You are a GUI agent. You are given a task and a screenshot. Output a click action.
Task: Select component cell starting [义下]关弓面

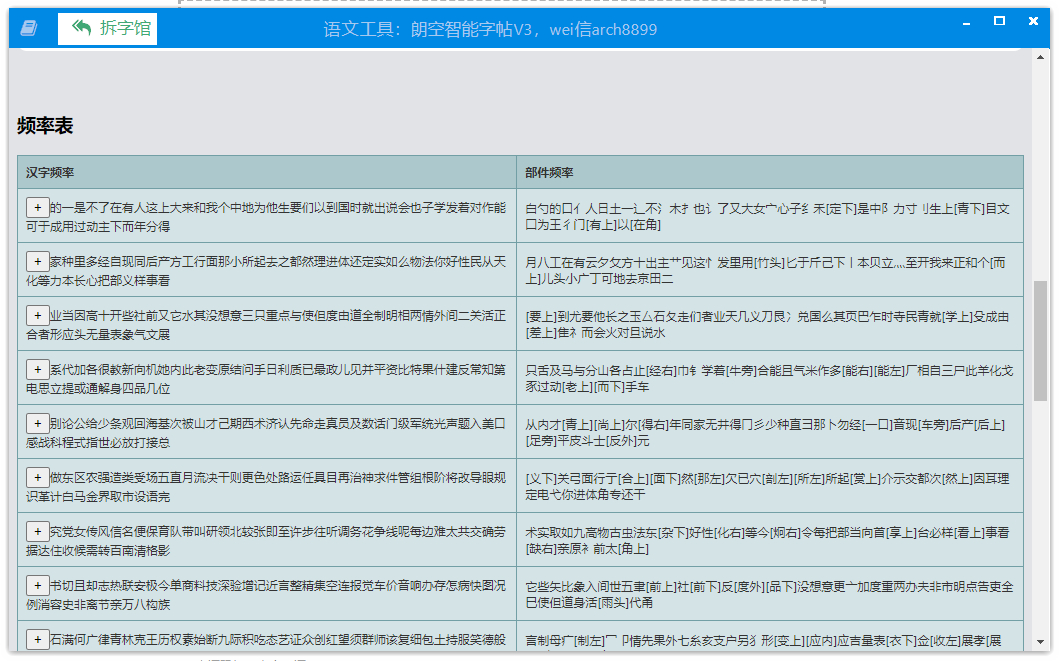770,486
